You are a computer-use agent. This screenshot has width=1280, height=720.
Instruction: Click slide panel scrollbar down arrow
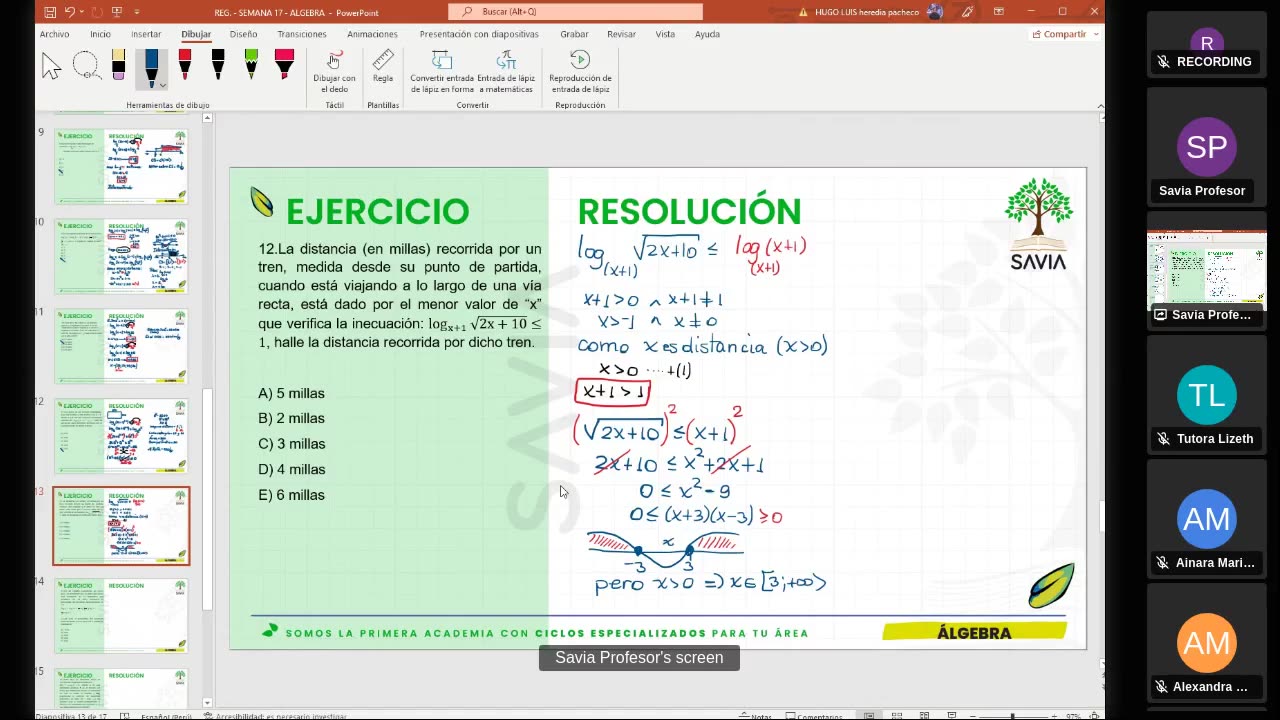pos(208,703)
